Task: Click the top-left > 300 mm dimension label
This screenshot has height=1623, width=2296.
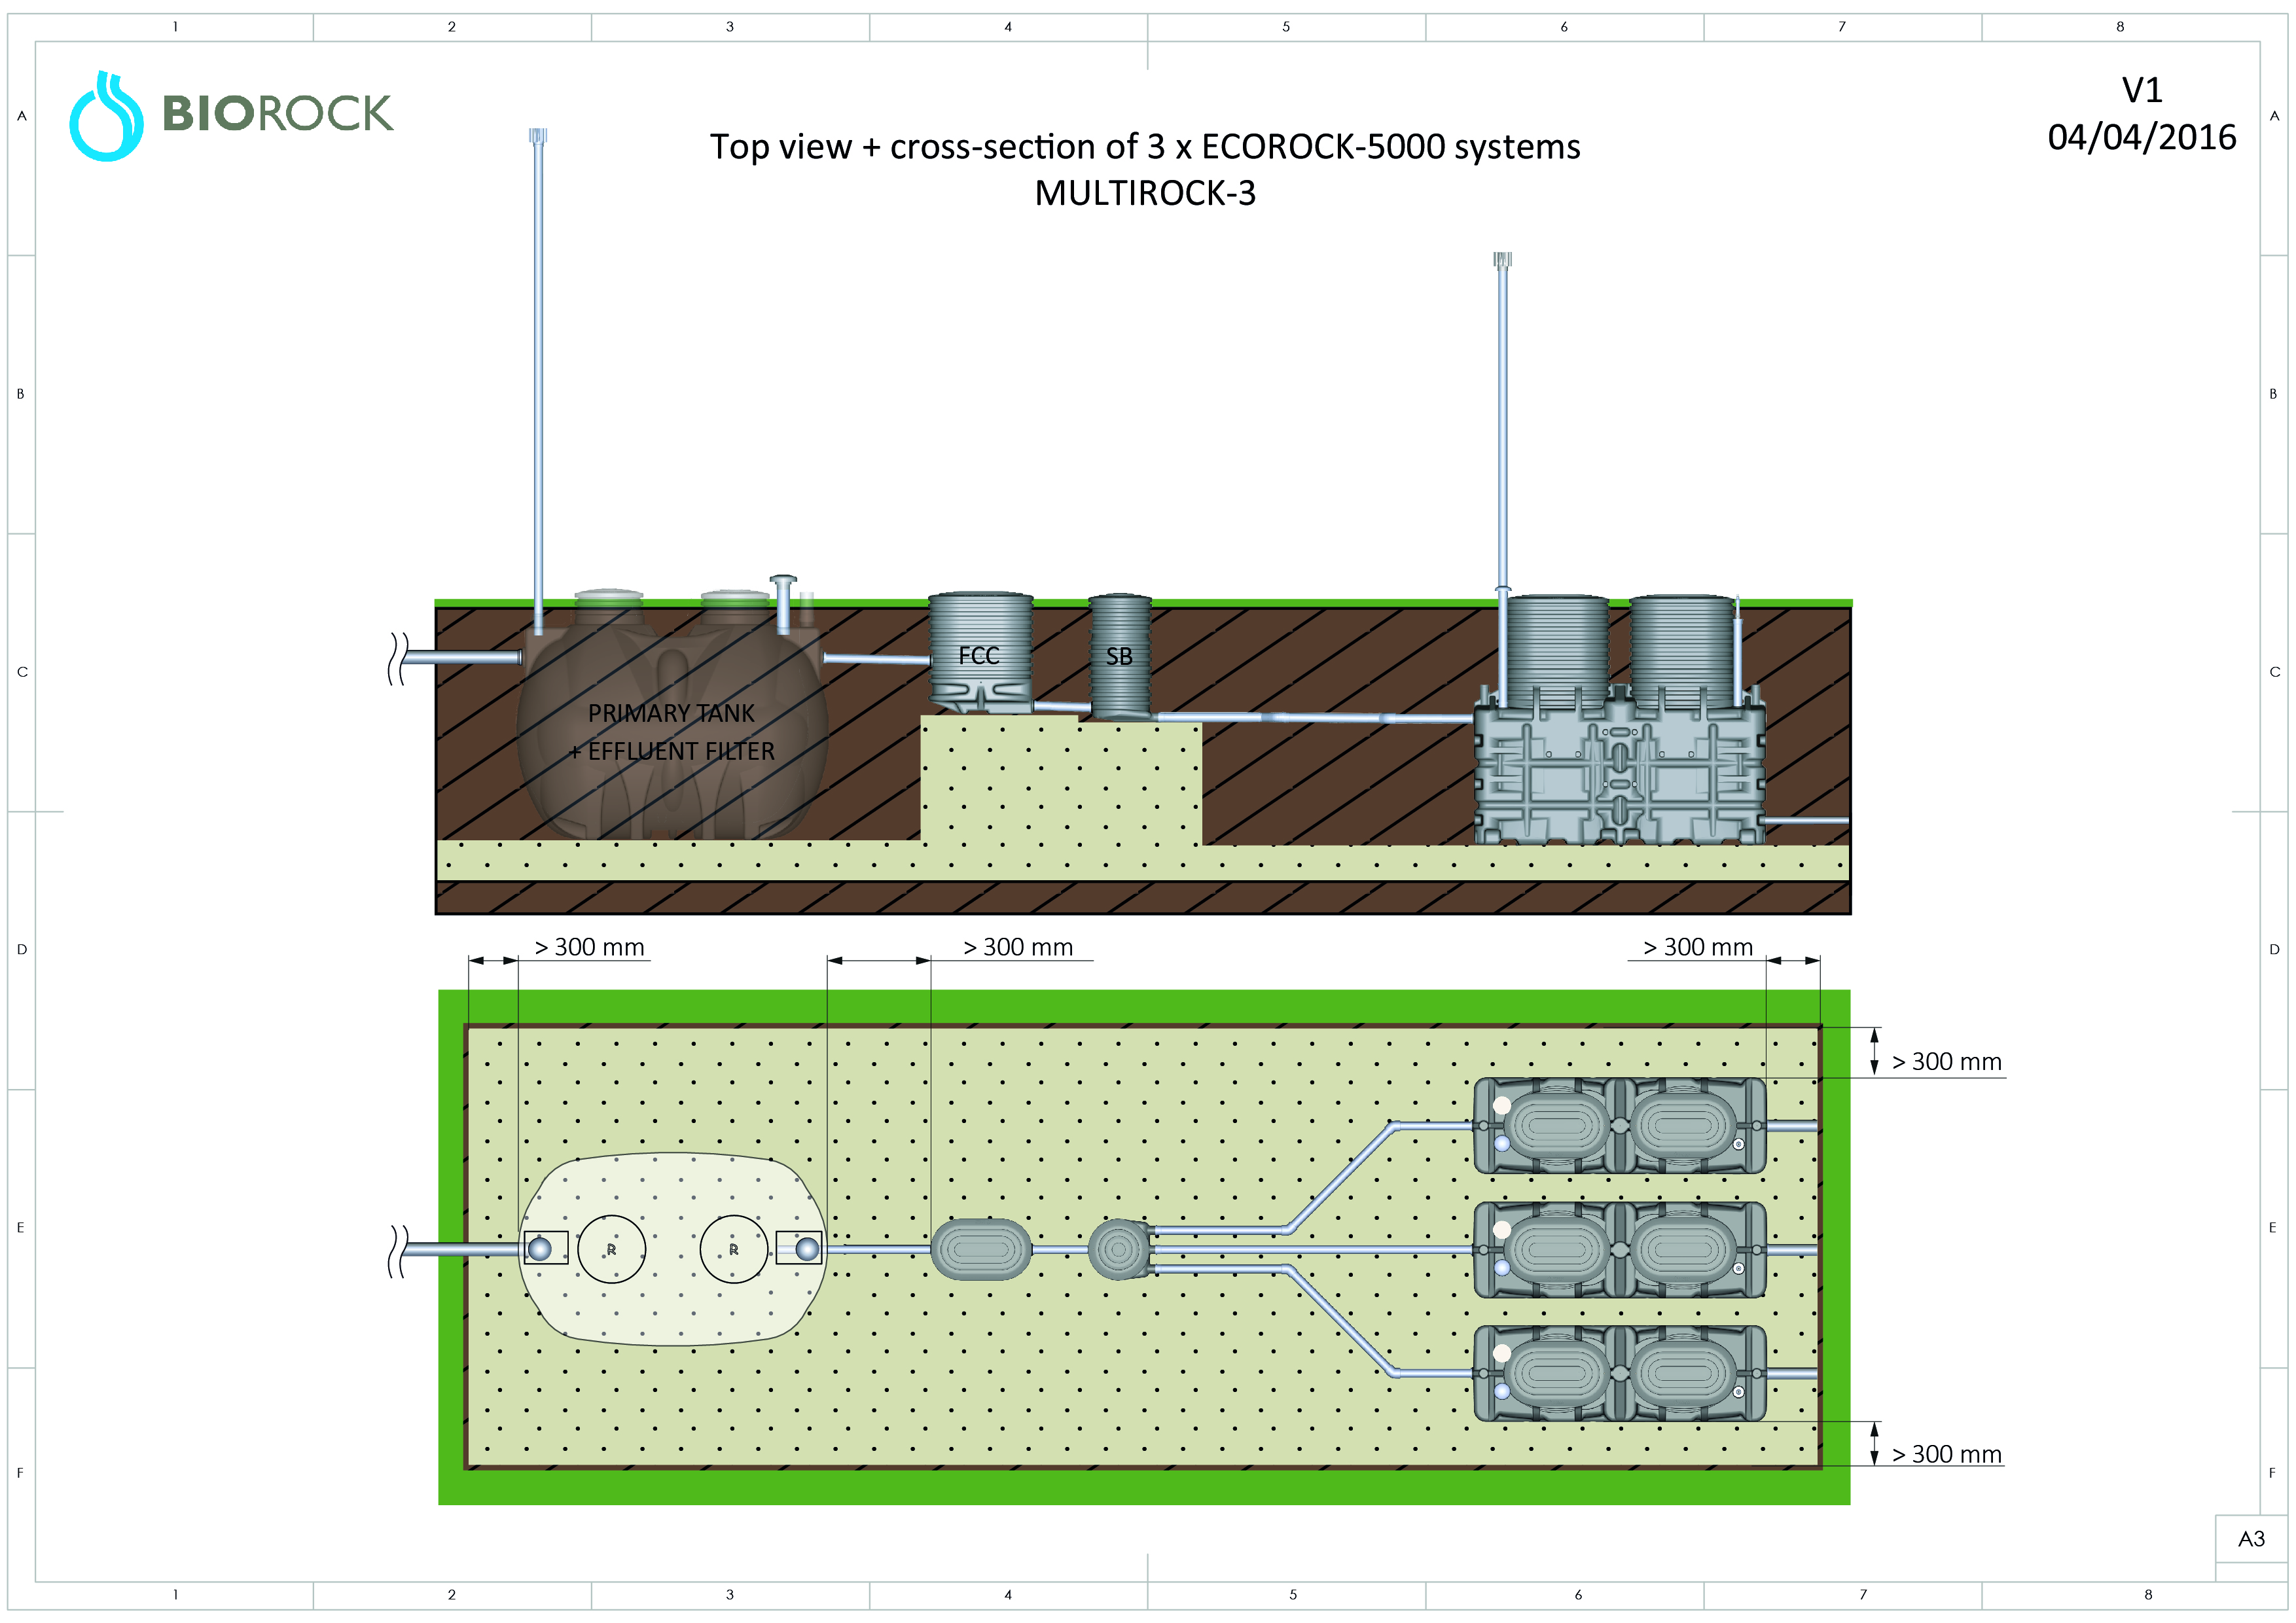Action: [590, 947]
